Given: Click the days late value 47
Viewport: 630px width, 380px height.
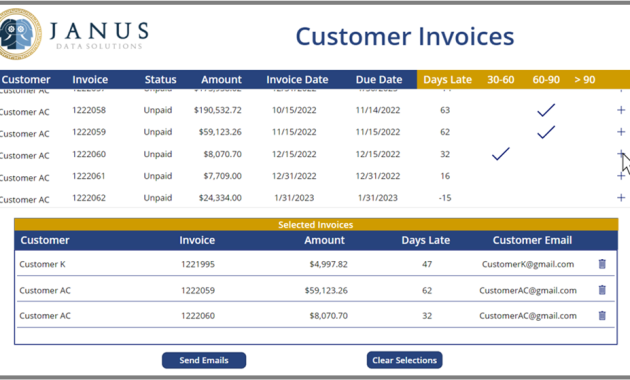Looking at the screenshot, I should (x=427, y=264).
